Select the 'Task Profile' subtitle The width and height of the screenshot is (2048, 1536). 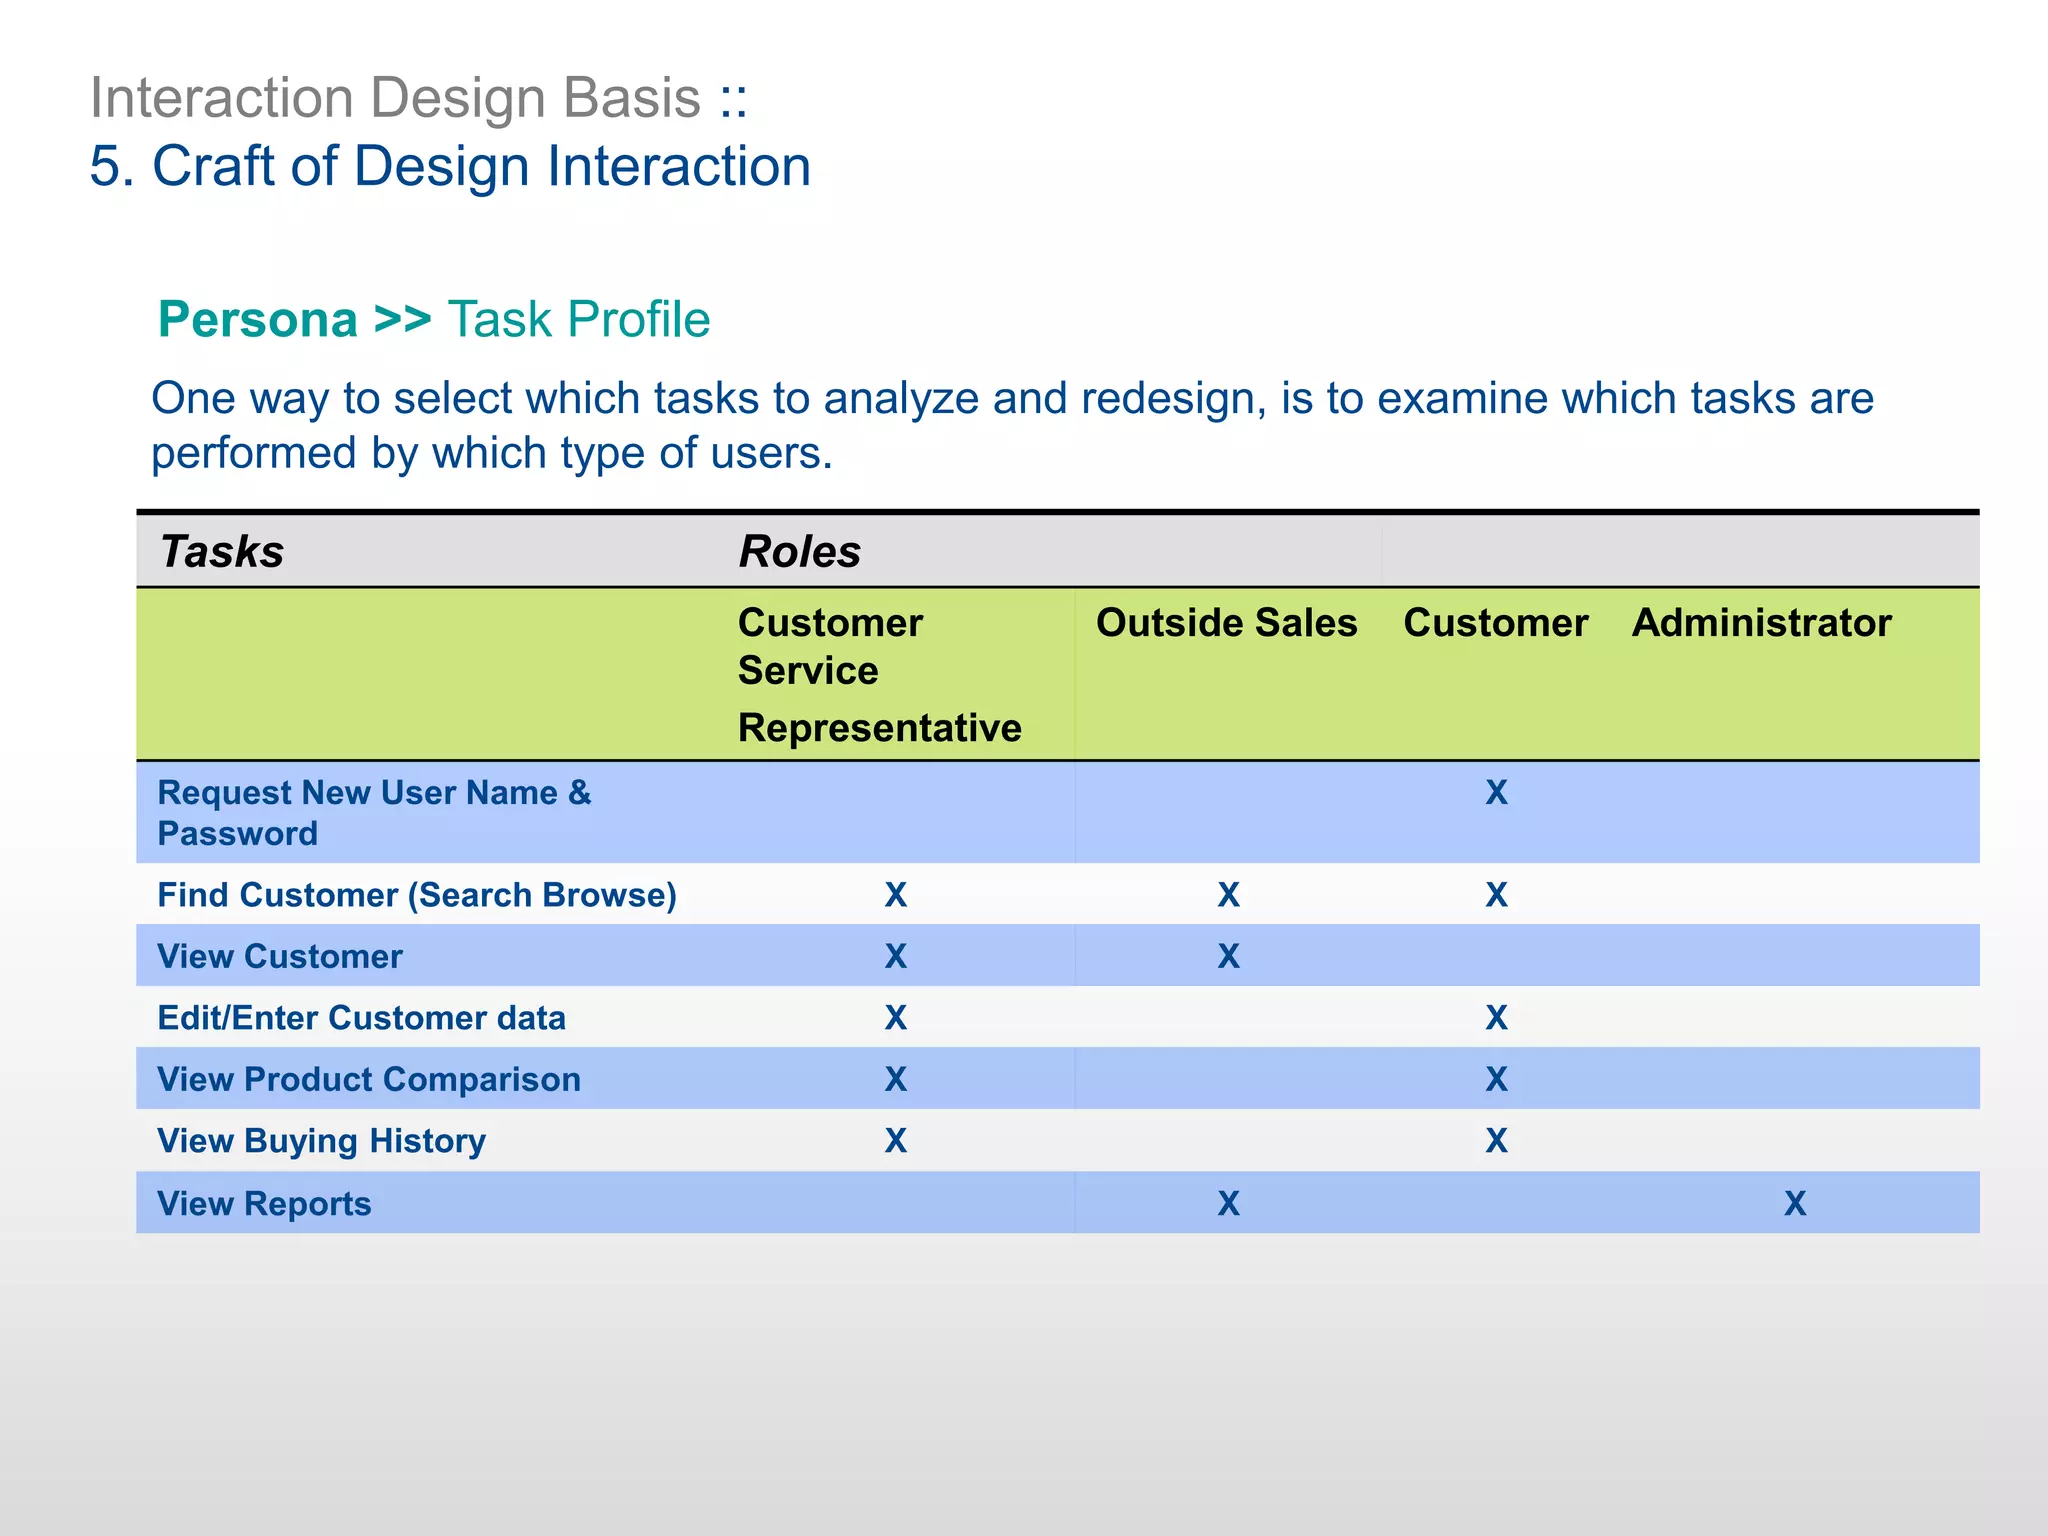tap(579, 320)
